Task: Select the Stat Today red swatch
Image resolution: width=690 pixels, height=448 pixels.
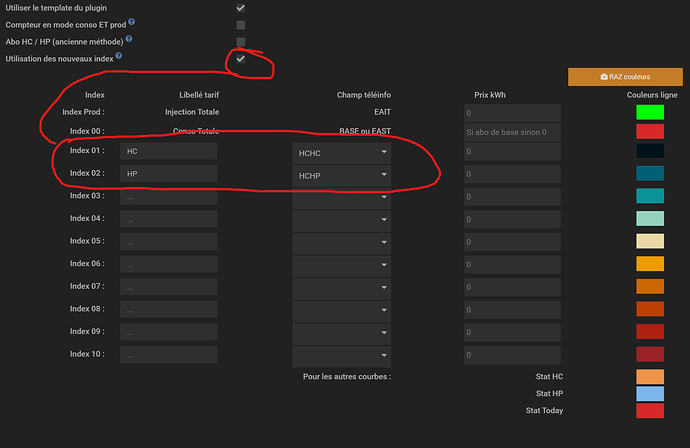Action: point(650,411)
